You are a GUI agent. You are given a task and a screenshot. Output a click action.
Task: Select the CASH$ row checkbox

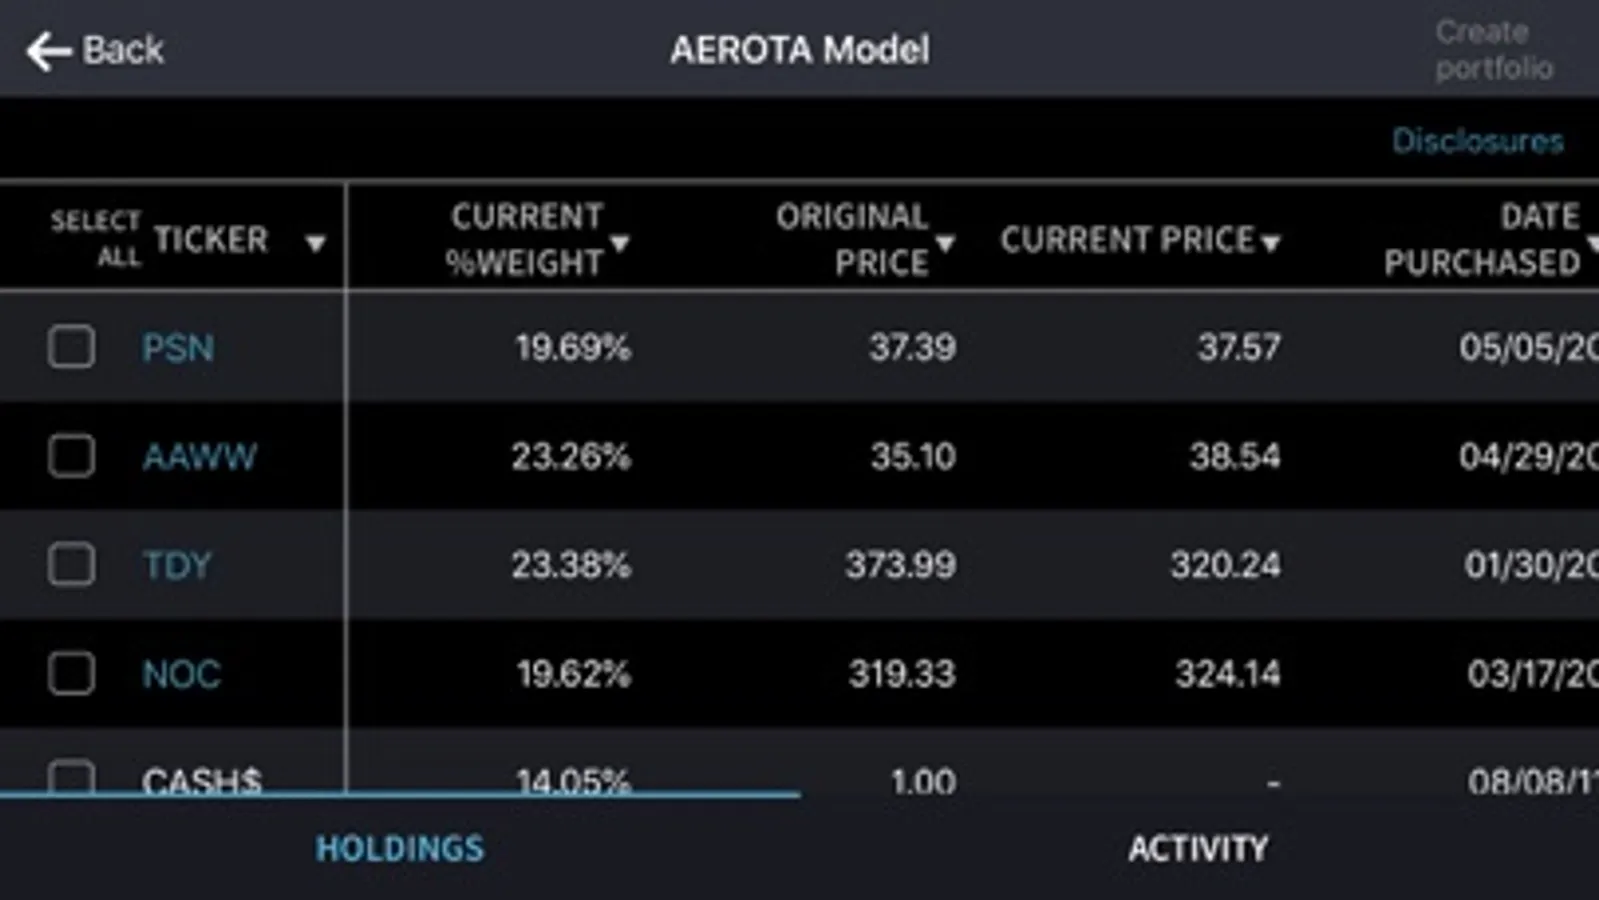[x=72, y=778]
